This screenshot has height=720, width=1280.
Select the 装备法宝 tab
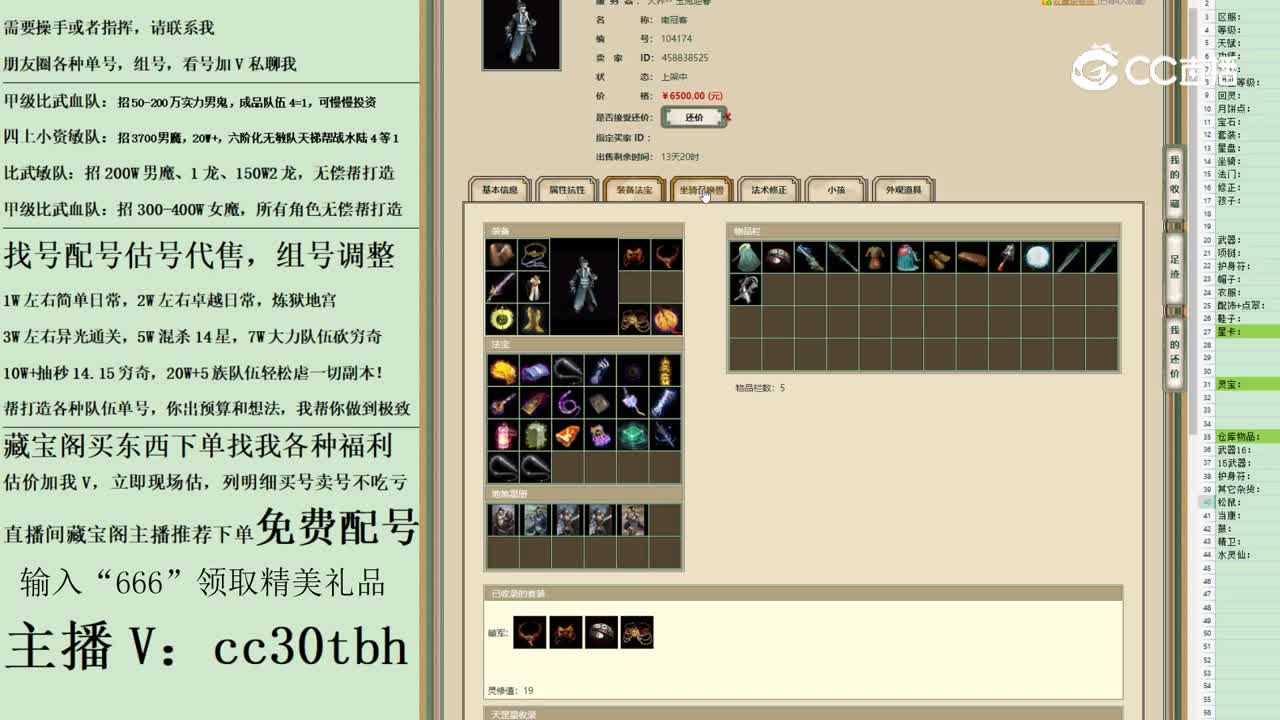pos(634,189)
